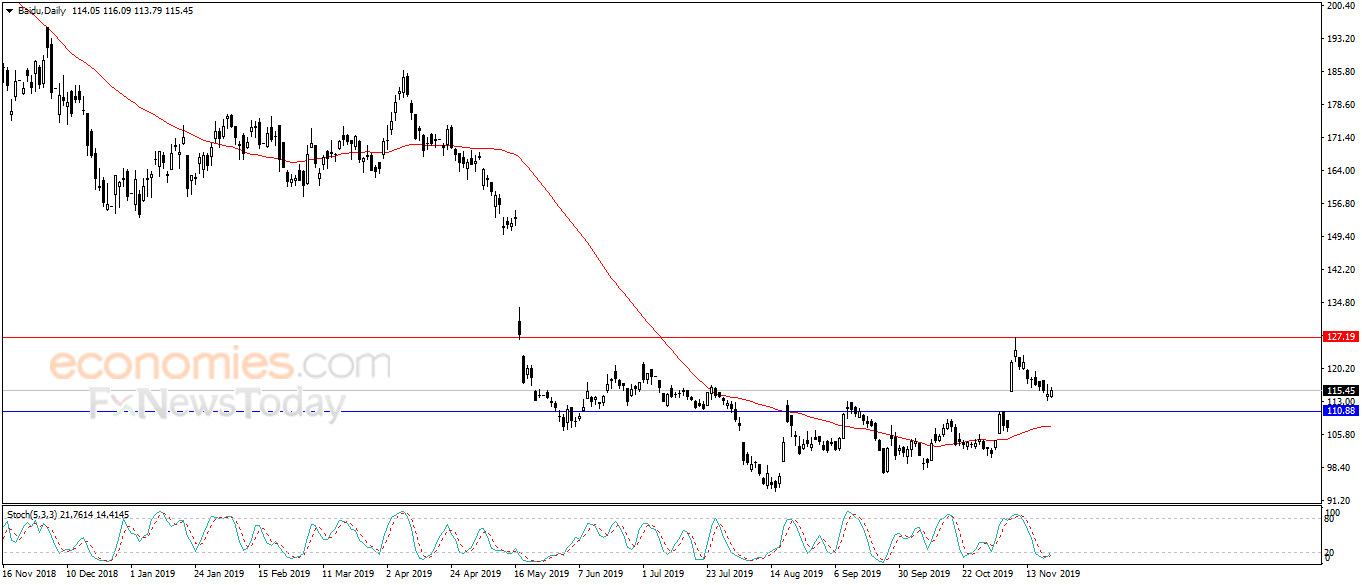Viewport: 1362px width, 585px height.
Task: Click the Stoch(5,3,3) indicator label
Action: click(x=32, y=514)
